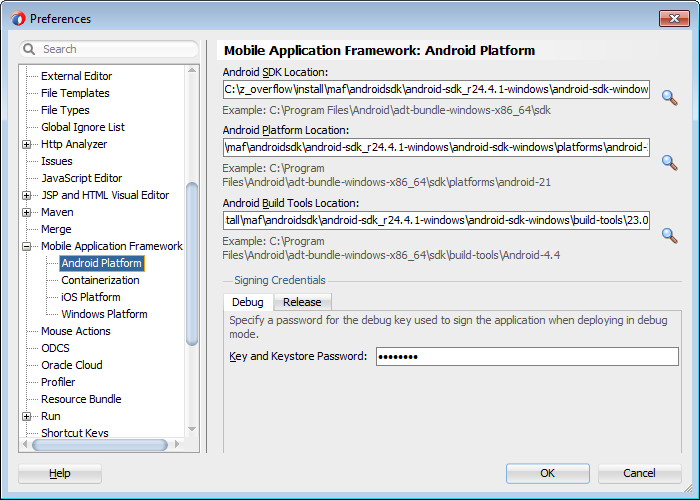Image resolution: width=700 pixels, height=500 pixels.
Task: Click tree horizontal scrollbar right arrow
Action: (177, 445)
